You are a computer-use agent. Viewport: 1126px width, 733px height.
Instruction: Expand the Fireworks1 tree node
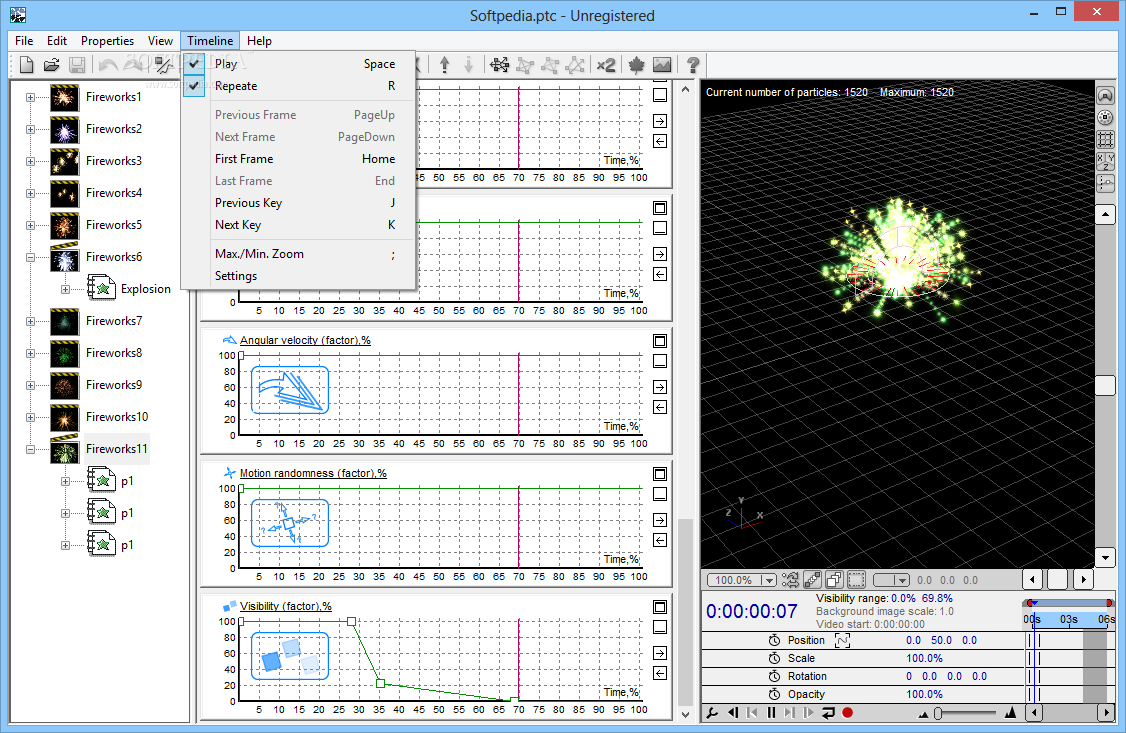click(30, 97)
